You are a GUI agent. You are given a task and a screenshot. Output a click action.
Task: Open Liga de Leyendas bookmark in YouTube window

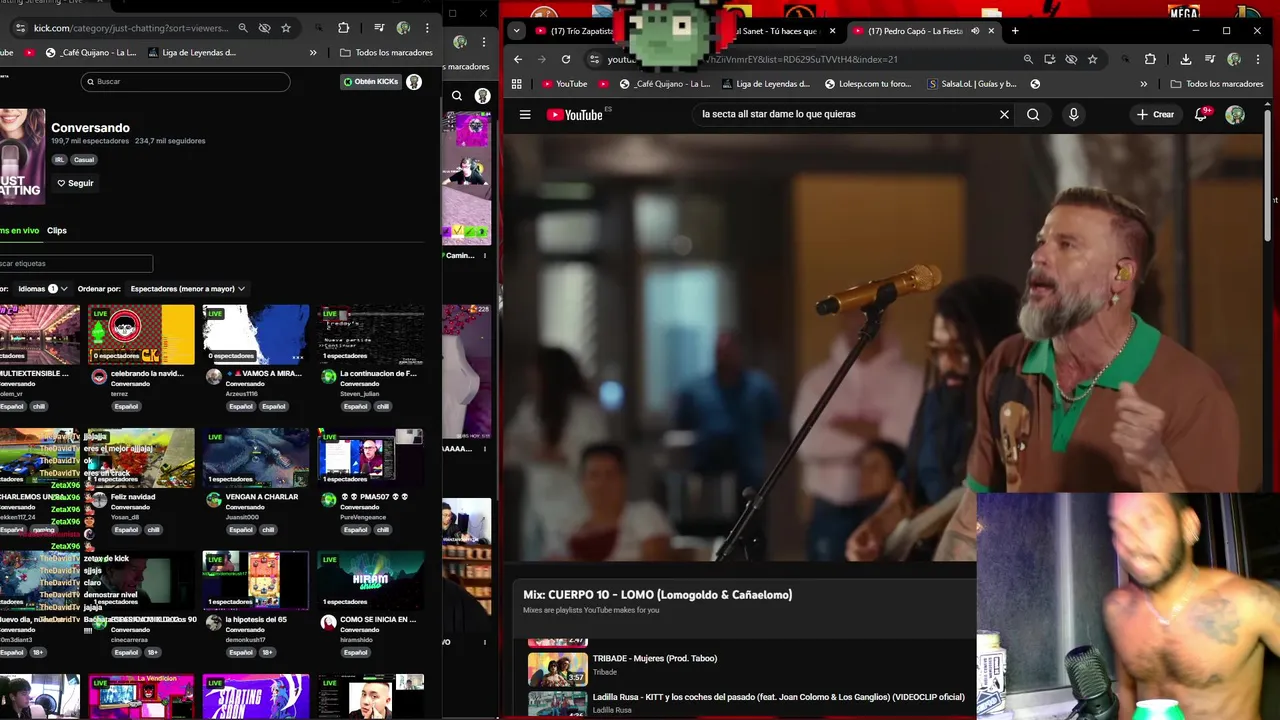point(765,84)
